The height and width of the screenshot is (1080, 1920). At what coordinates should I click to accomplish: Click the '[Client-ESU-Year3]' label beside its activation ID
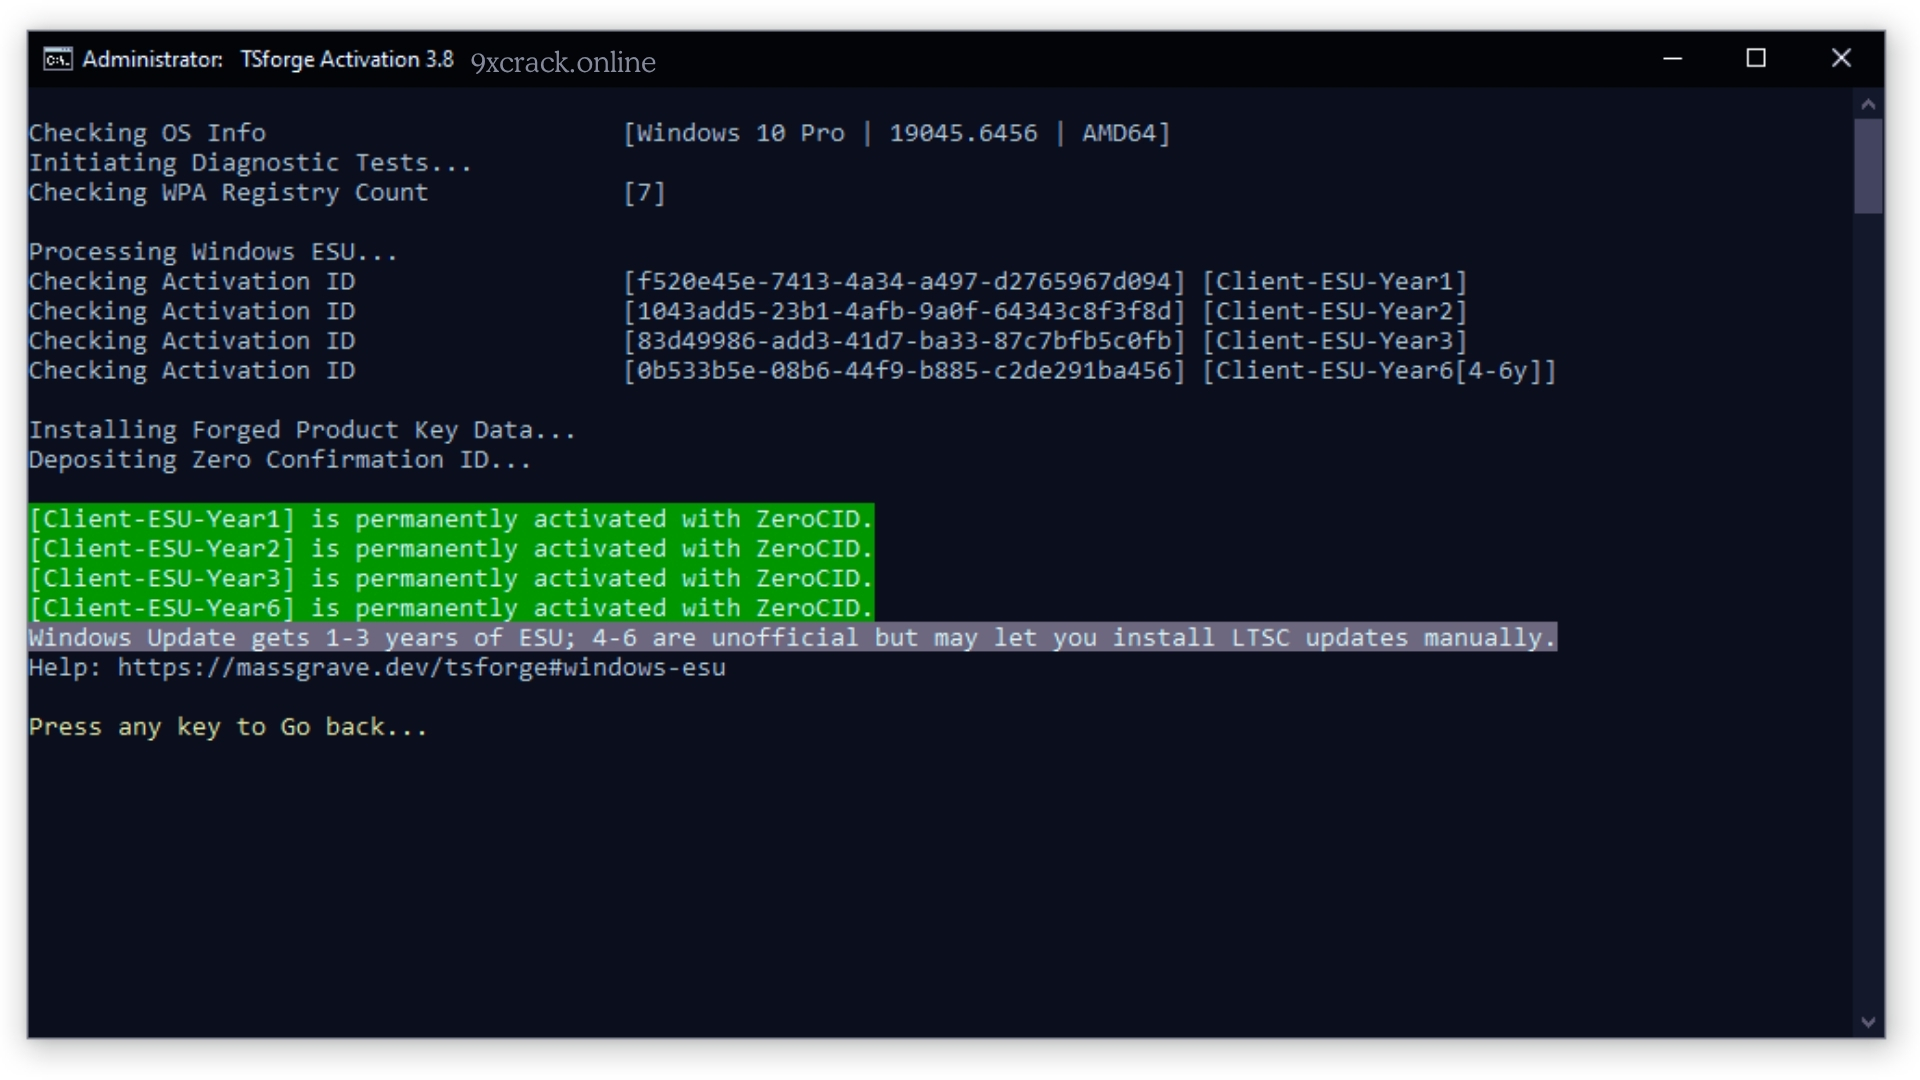click(x=1335, y=341)
